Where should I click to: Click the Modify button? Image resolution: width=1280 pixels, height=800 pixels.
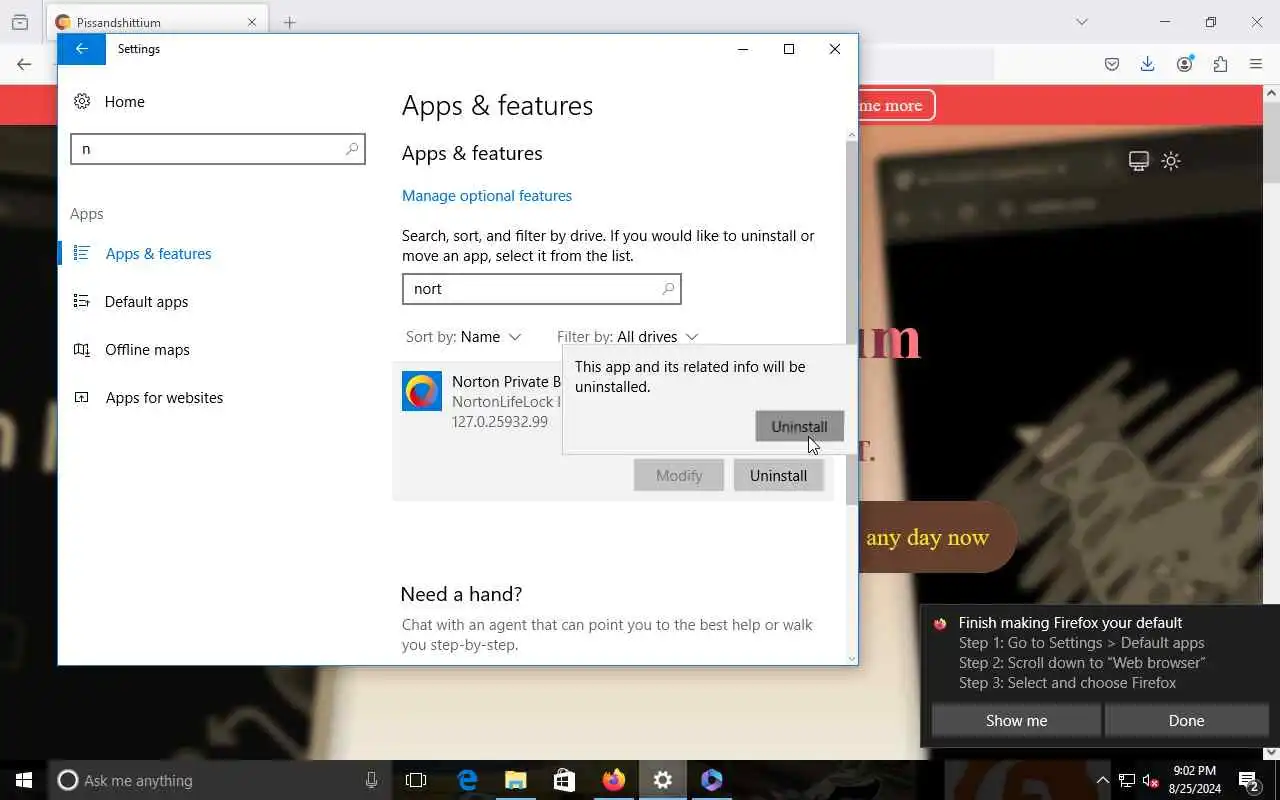679,476
